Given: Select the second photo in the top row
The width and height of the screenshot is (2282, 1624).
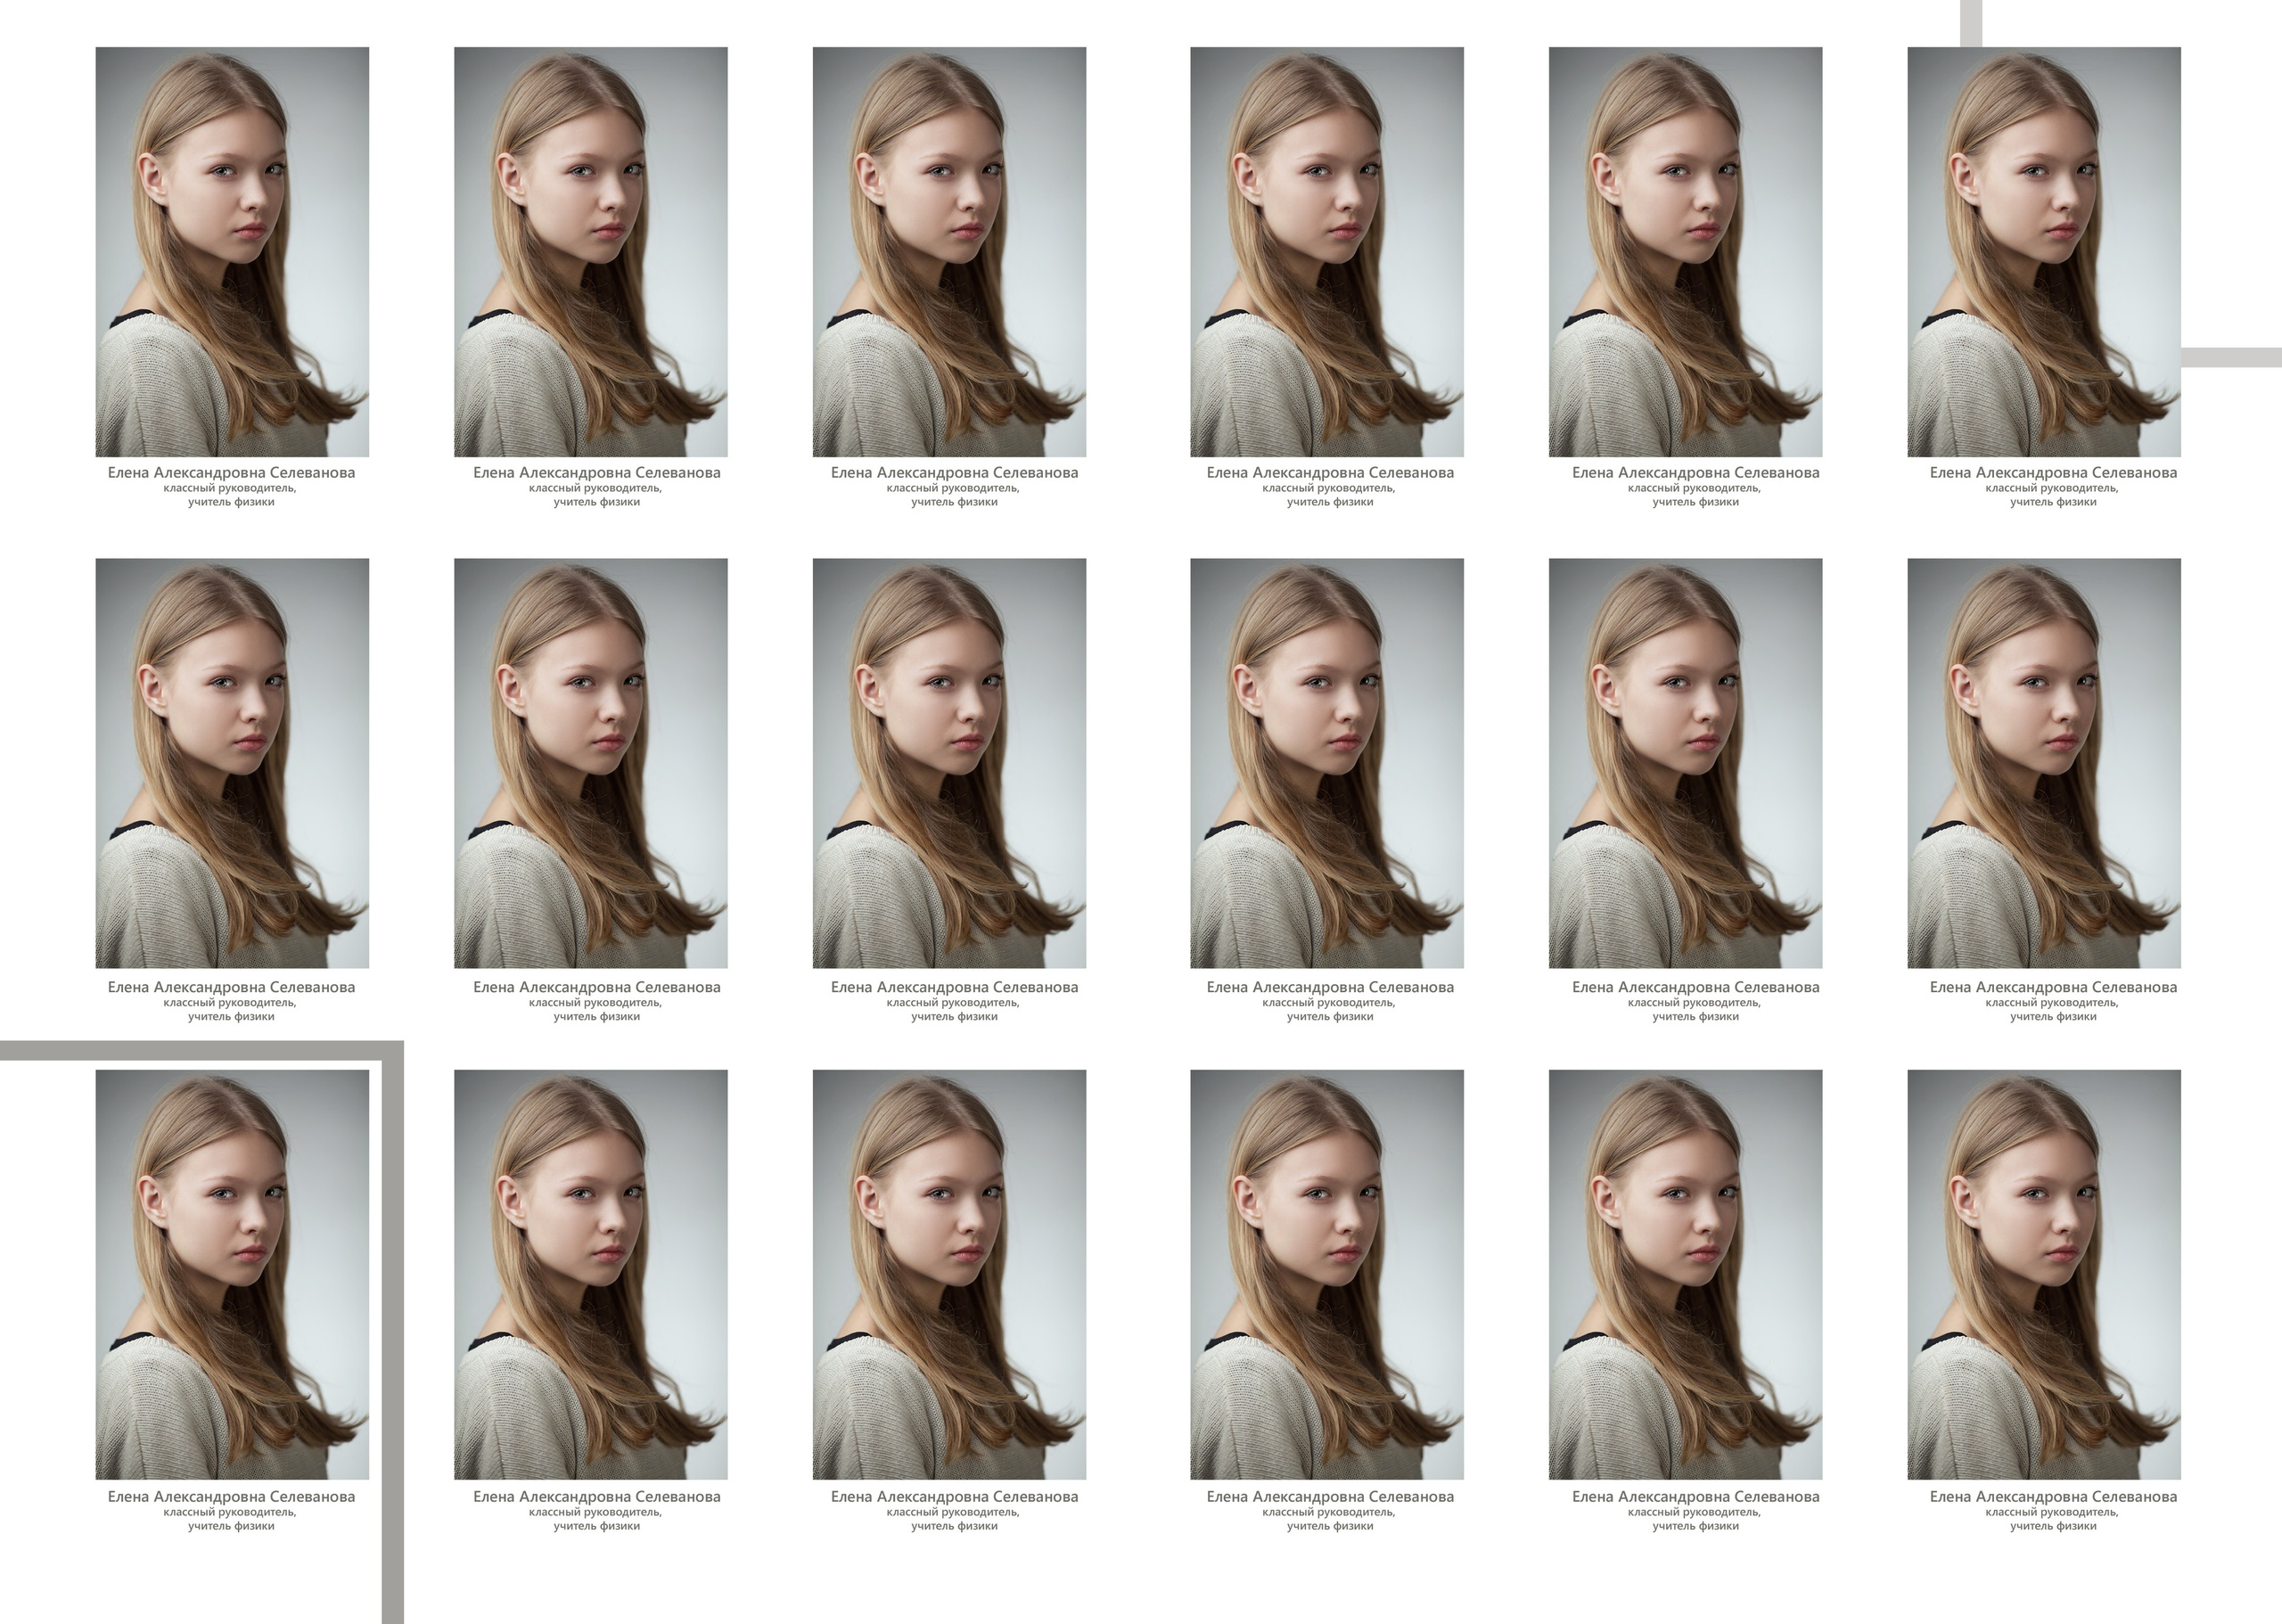Looking at the screenshot, I should pyautogui.click(x=590, y=252).
